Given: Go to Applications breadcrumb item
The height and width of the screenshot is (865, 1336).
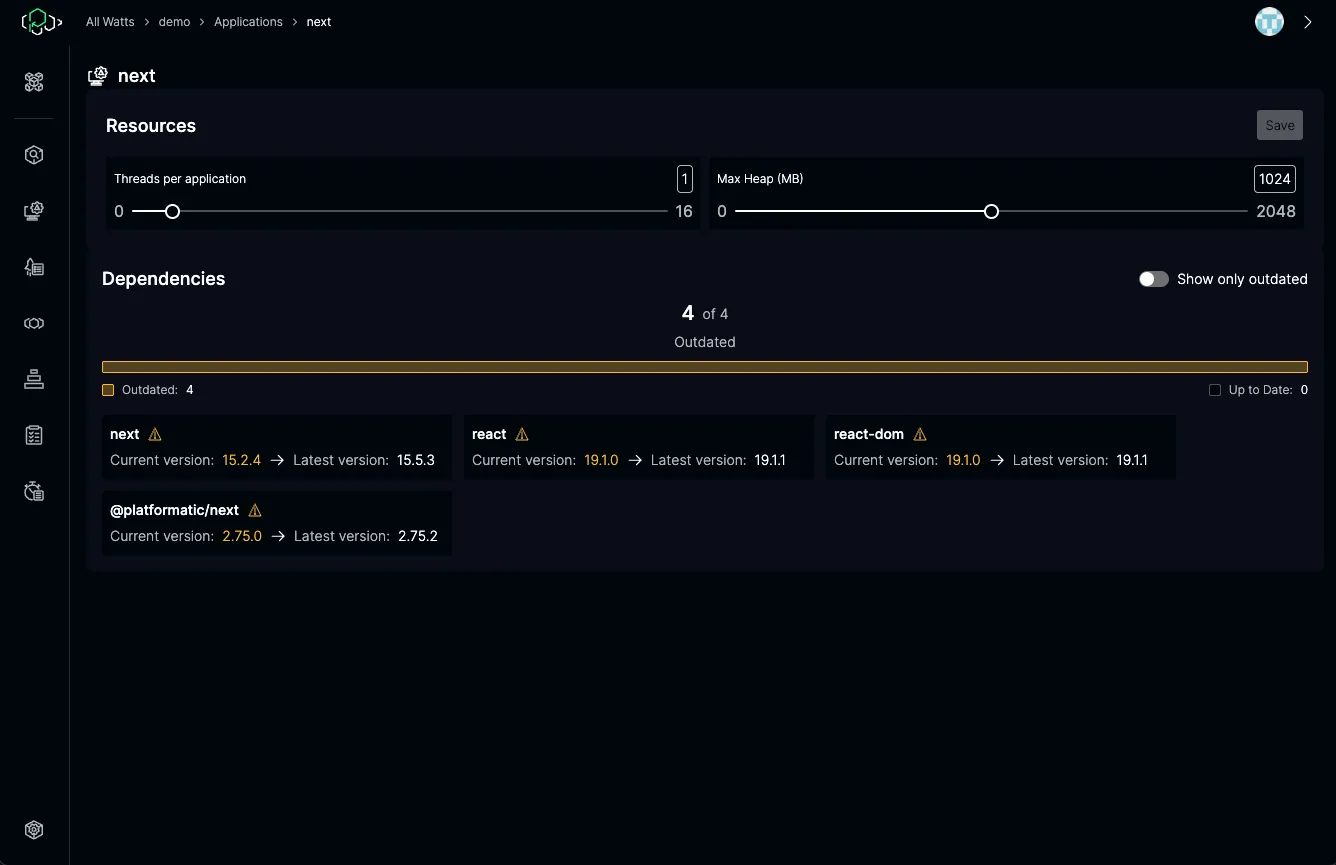Looking at the screenshot, I should (248, 22).
